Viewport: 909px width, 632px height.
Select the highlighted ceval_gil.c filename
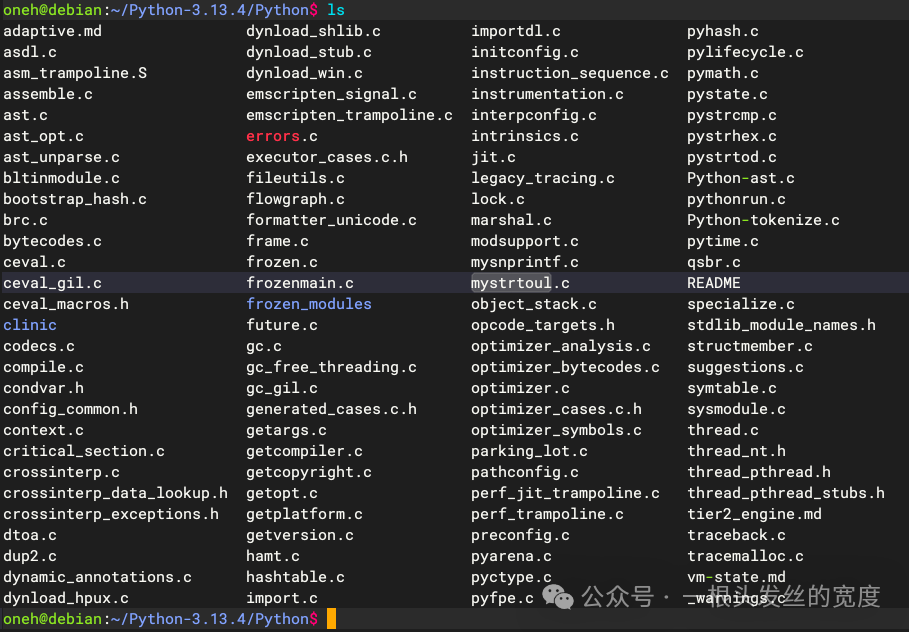coord(52,283)
